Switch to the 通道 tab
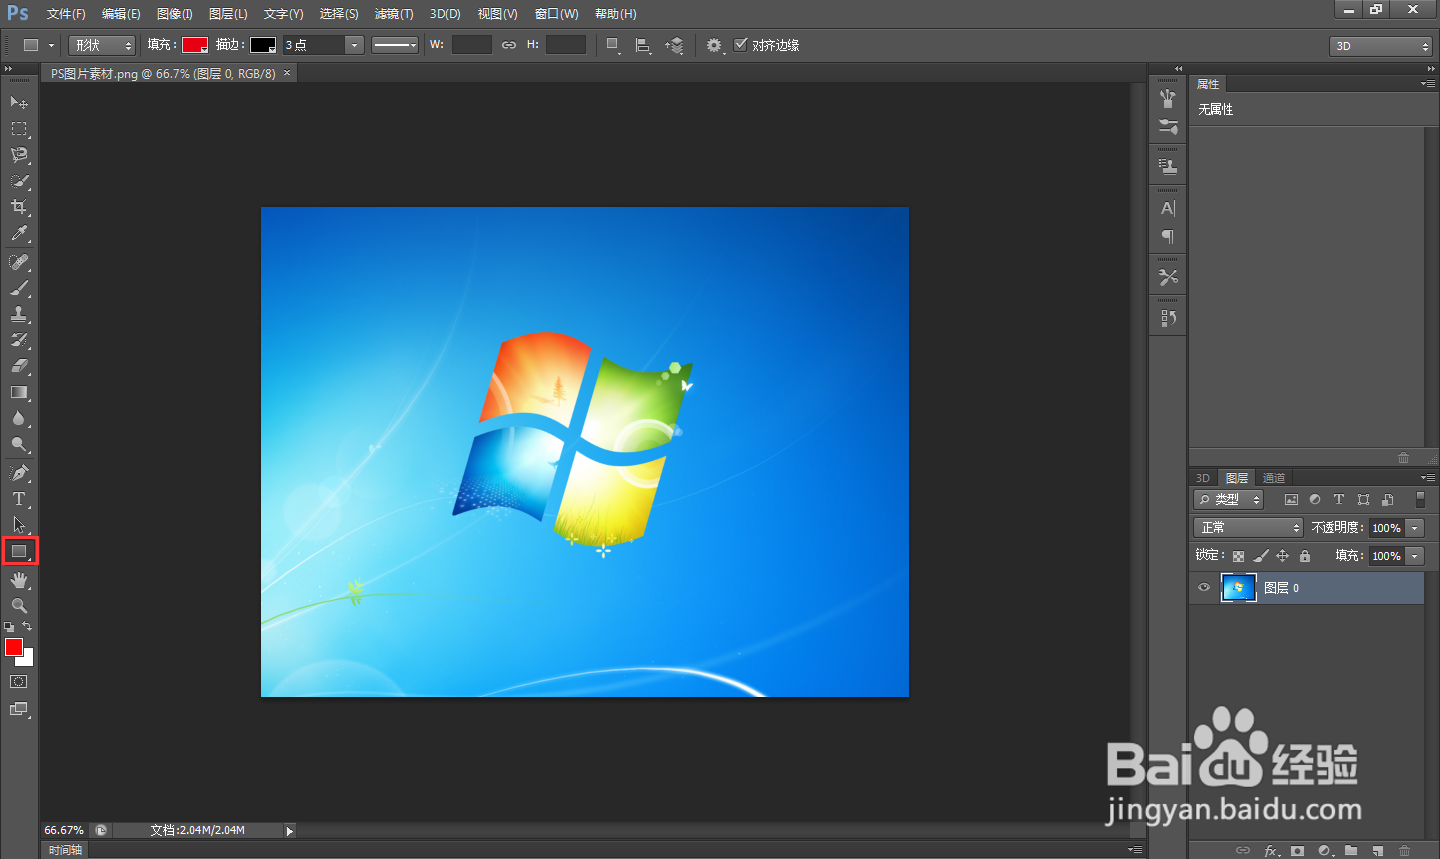The image size is (1440, 859). pyautogui.click(x=1273, y=478)
